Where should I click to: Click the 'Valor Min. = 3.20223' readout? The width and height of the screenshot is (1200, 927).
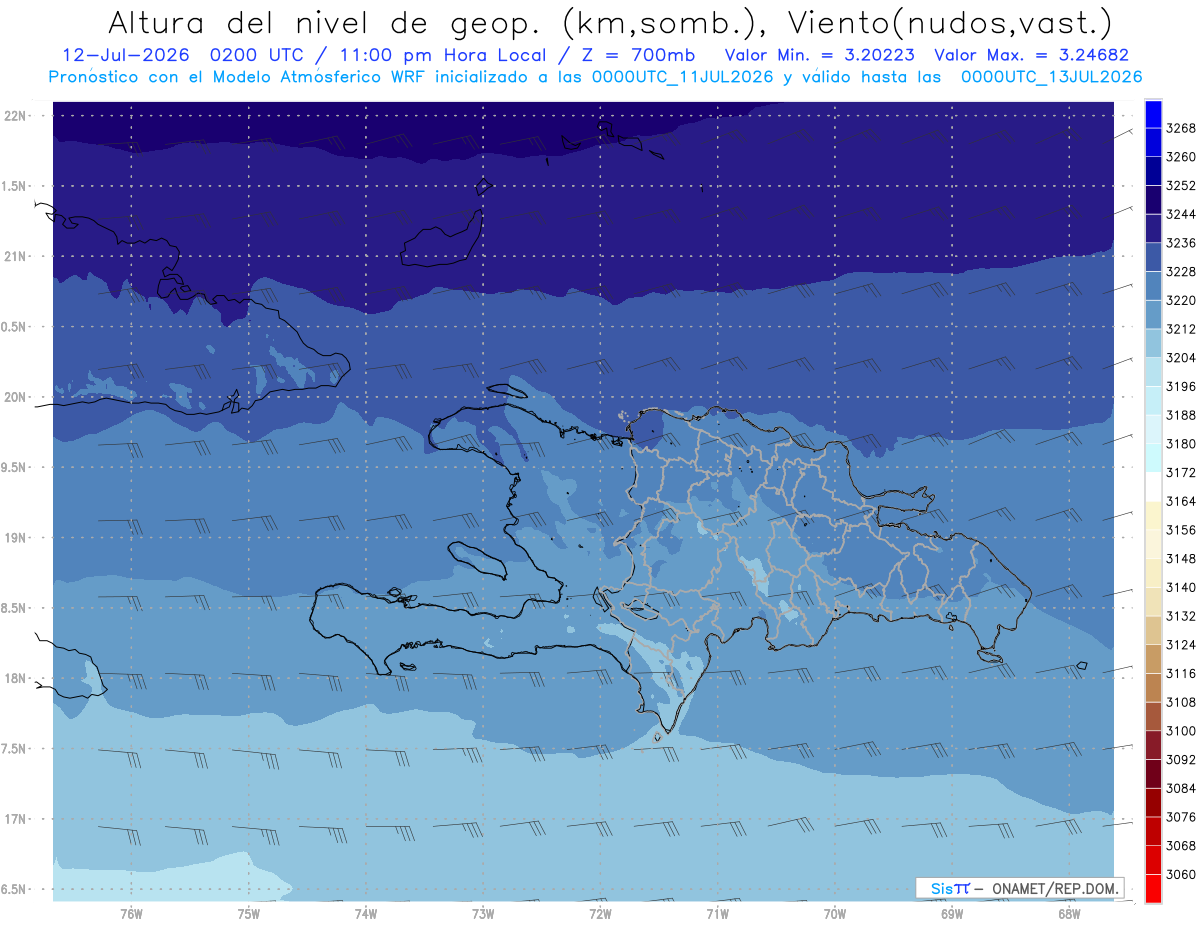(x=819, y=55)
